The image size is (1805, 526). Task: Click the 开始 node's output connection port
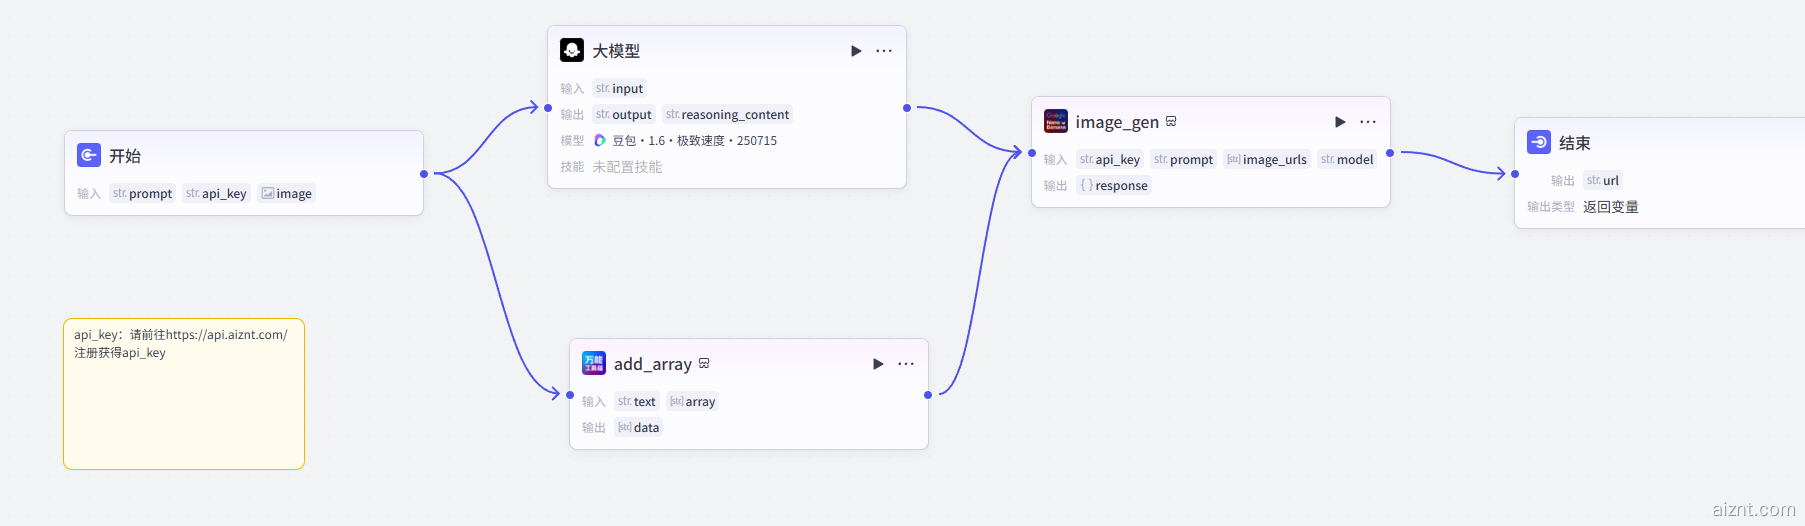(x=424, y=174)
